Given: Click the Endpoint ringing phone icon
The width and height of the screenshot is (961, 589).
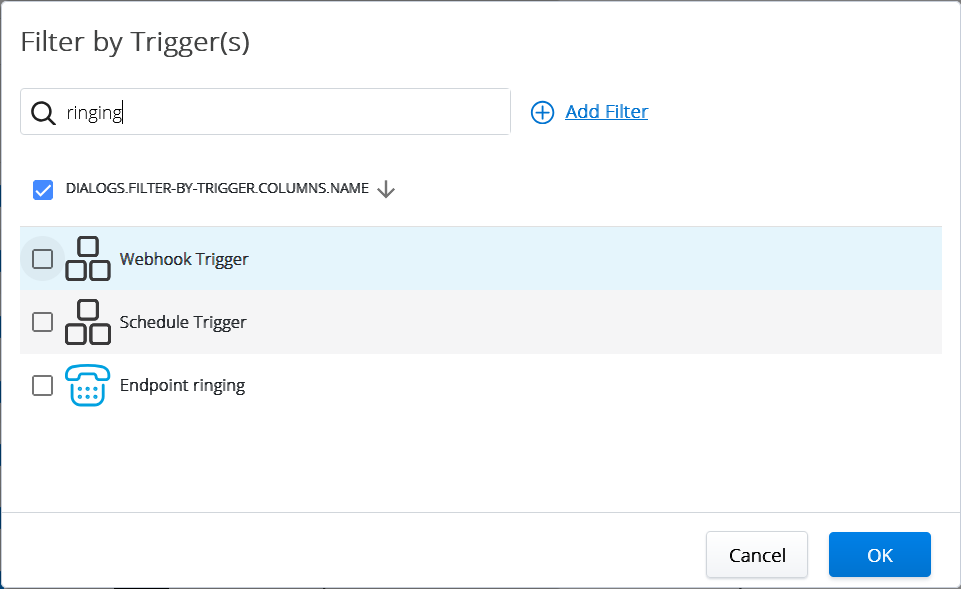Looking at the screenshot, I should [x=88, y=384].
